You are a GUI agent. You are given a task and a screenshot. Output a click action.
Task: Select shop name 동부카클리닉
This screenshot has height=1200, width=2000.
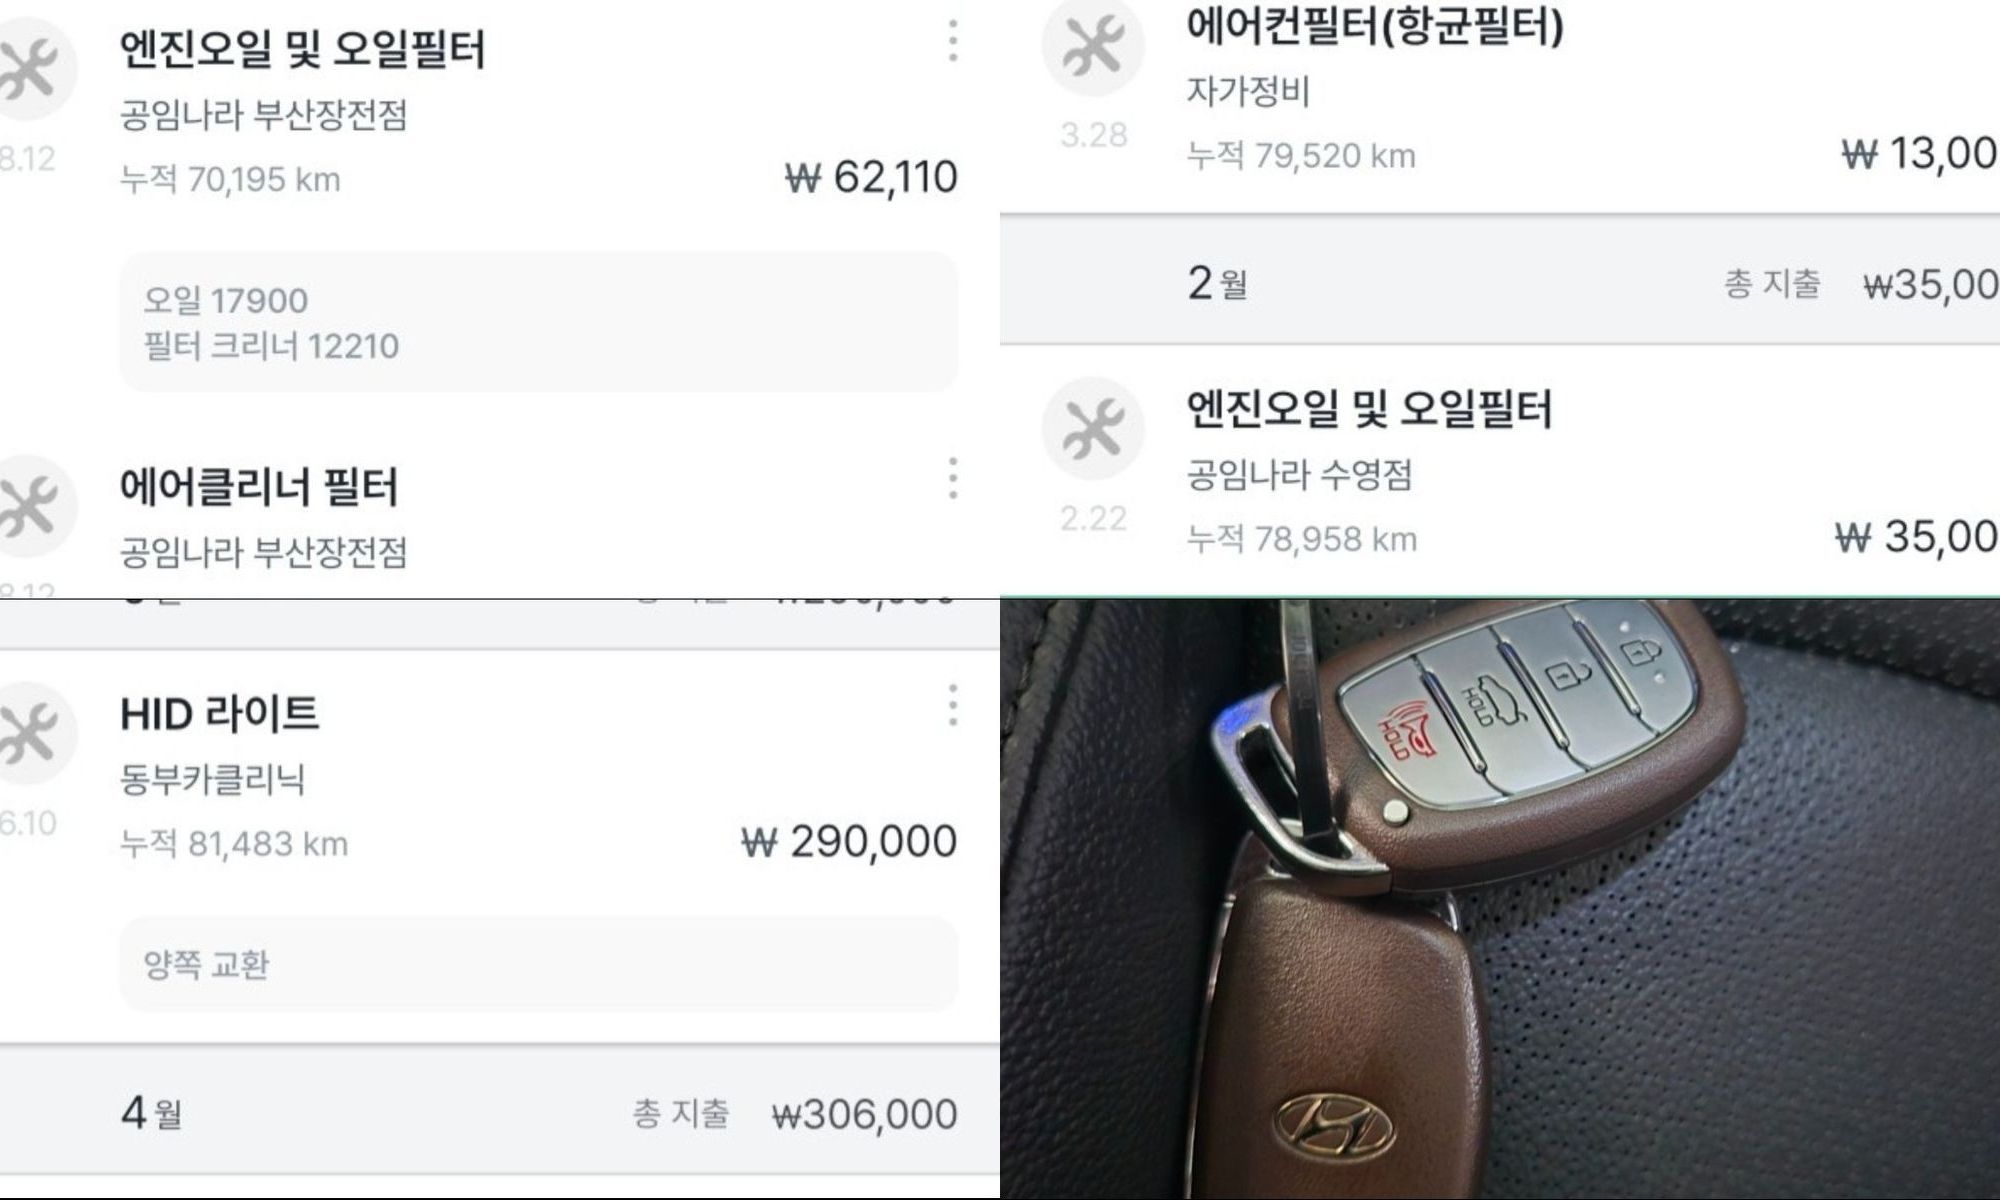[x=212, y=779]
